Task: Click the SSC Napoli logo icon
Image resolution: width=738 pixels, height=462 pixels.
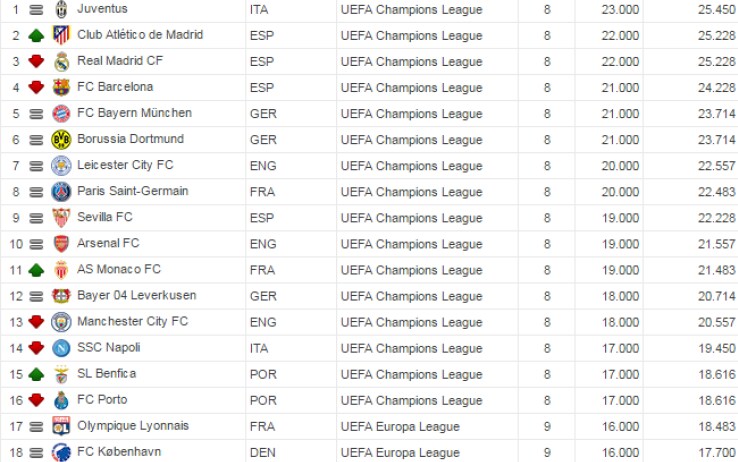Action: point(61,348)
